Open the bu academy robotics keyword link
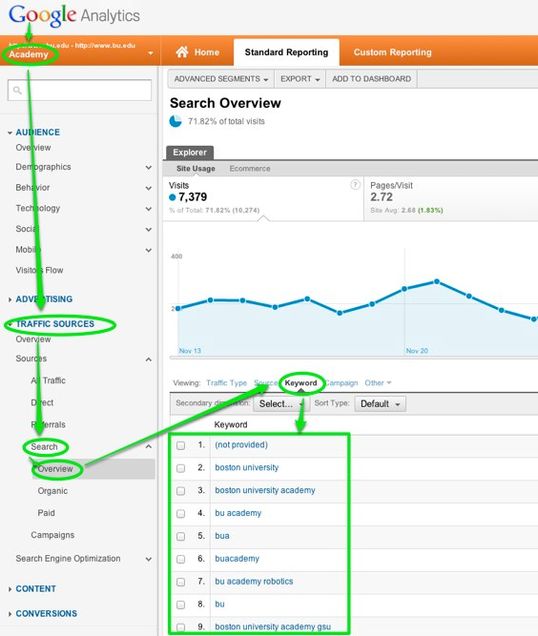Viewport: 538px width, 636px height. tap(254, 581)
